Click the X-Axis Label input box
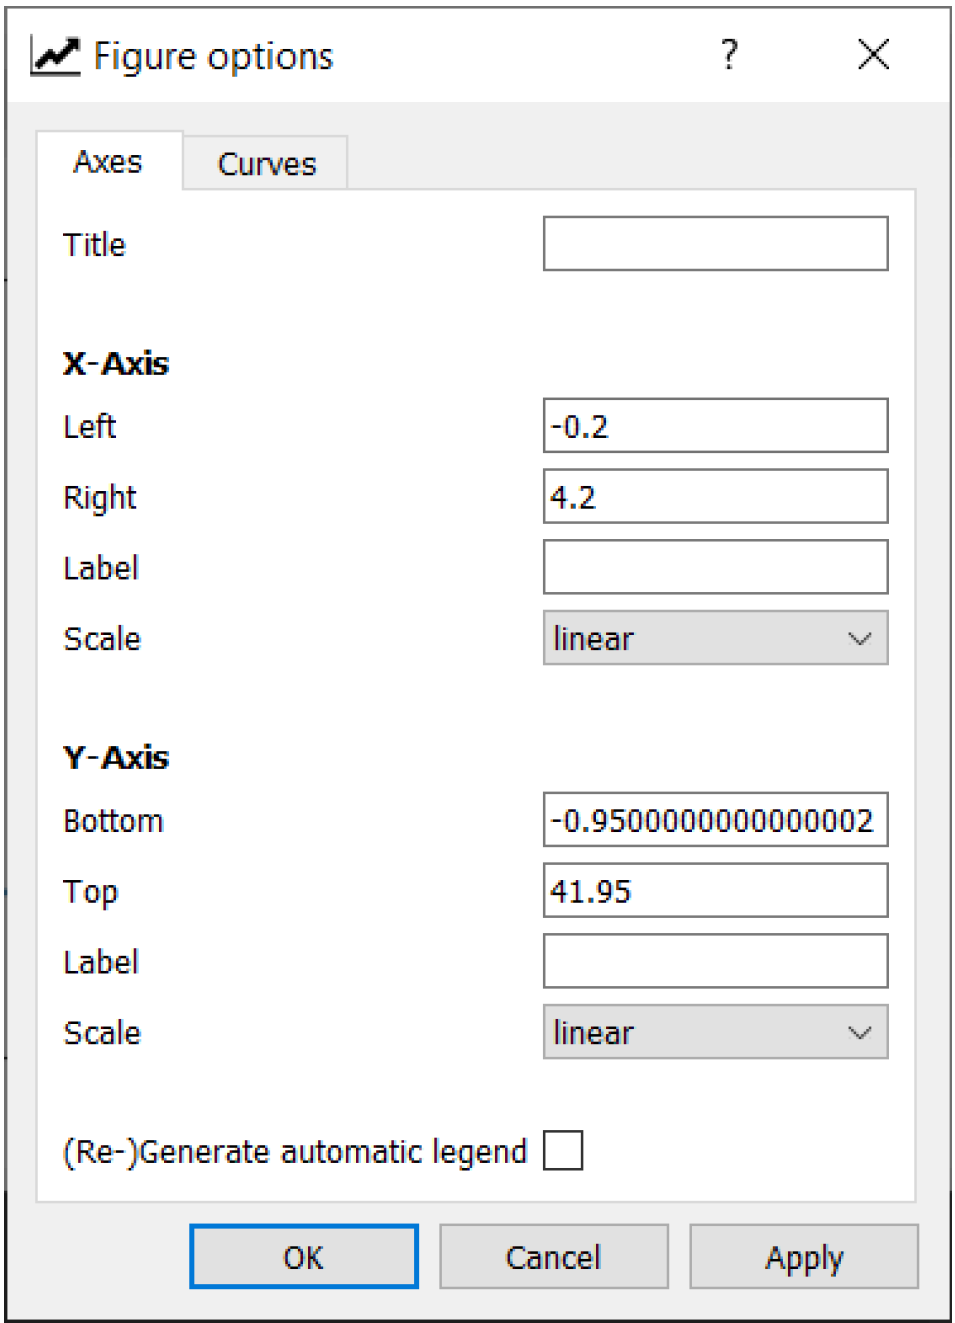The image size is (955, 1323). point(715,568)
